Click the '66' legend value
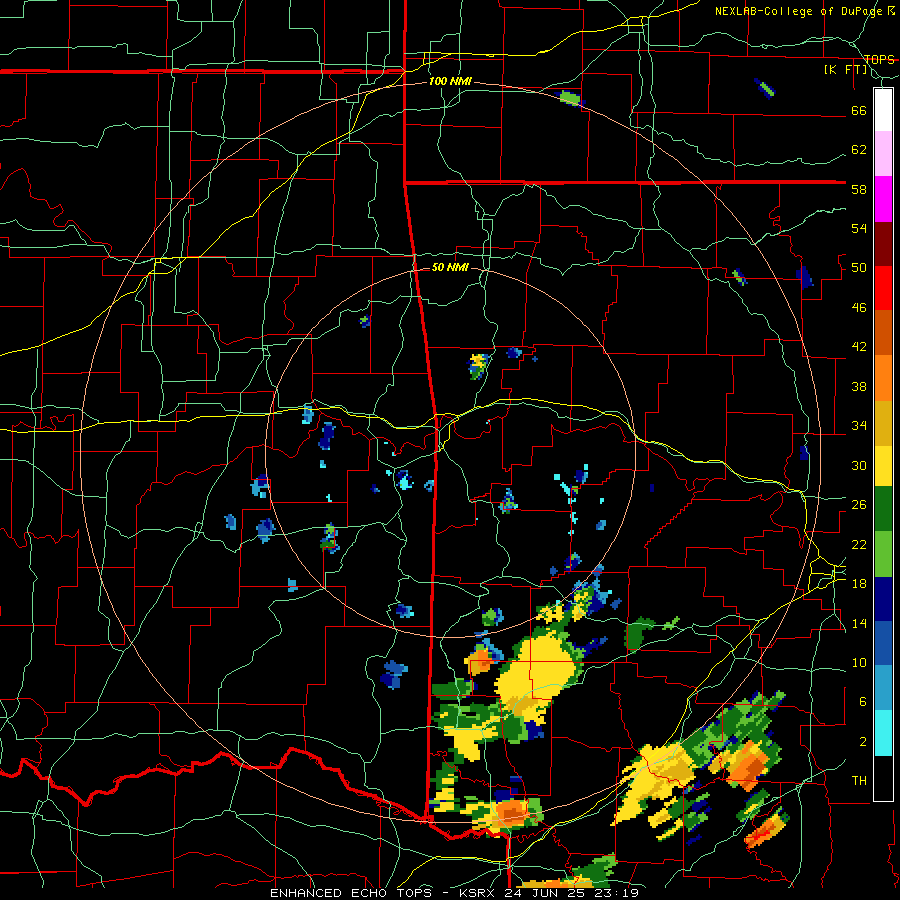 coord(859,111)
